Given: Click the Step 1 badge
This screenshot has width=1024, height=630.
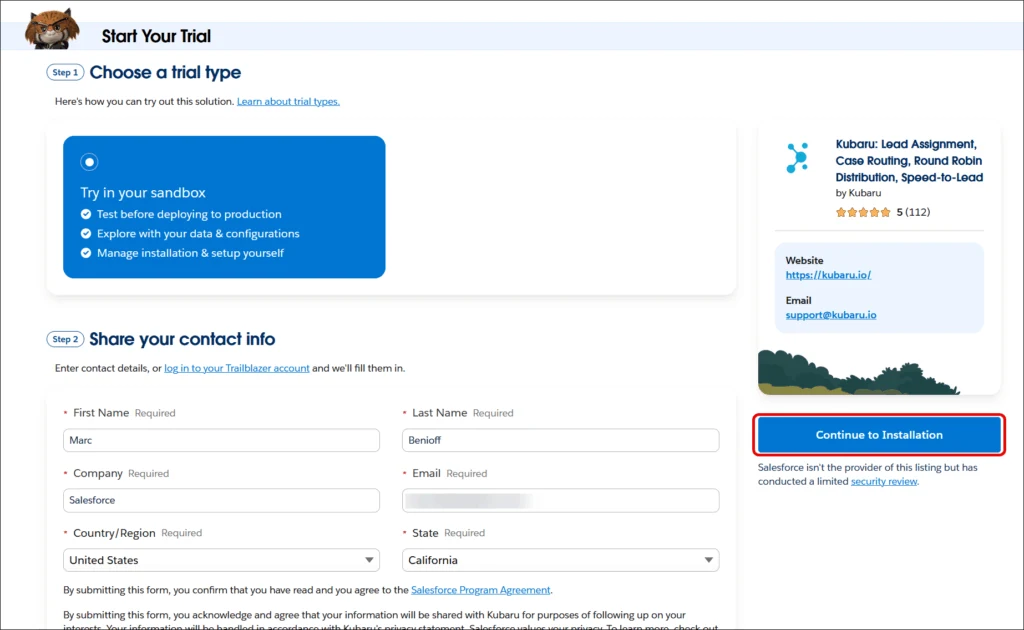Looking at the screenshot, I should (x=65, y=72).
